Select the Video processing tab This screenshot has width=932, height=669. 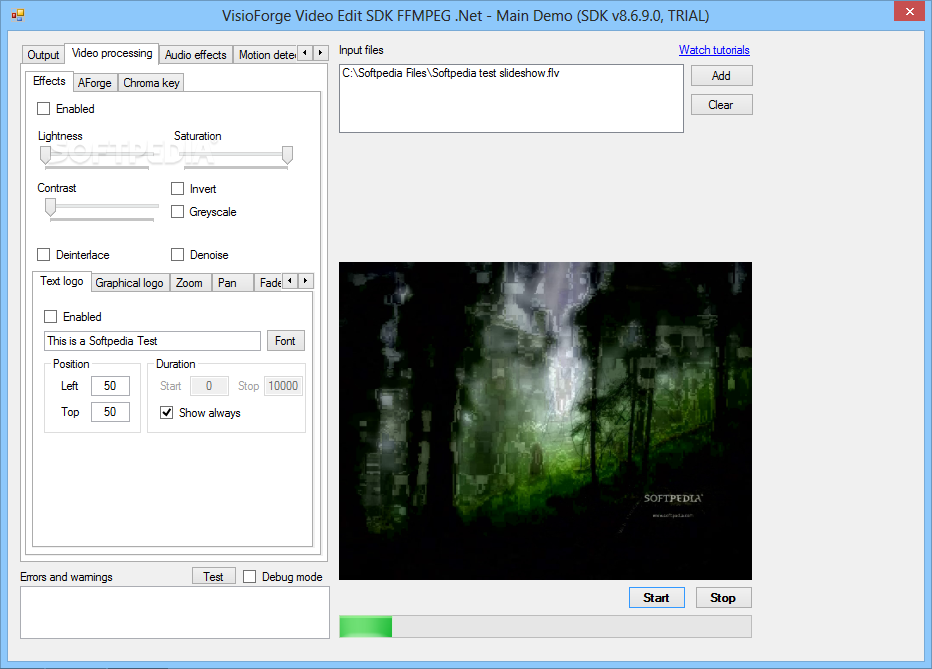click(x=112, y=53)
